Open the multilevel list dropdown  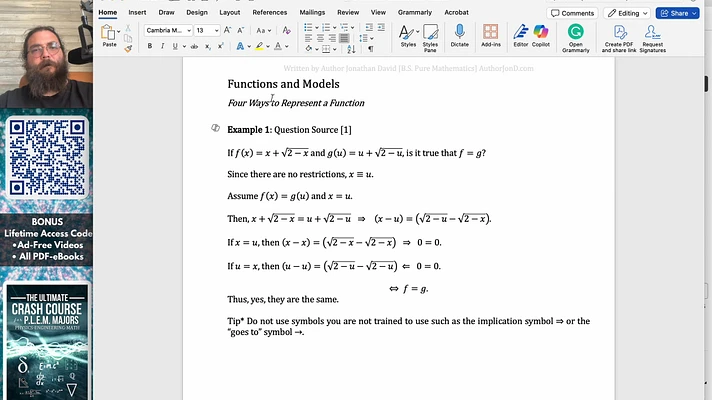pyautogui.click(x=352, y=28)
